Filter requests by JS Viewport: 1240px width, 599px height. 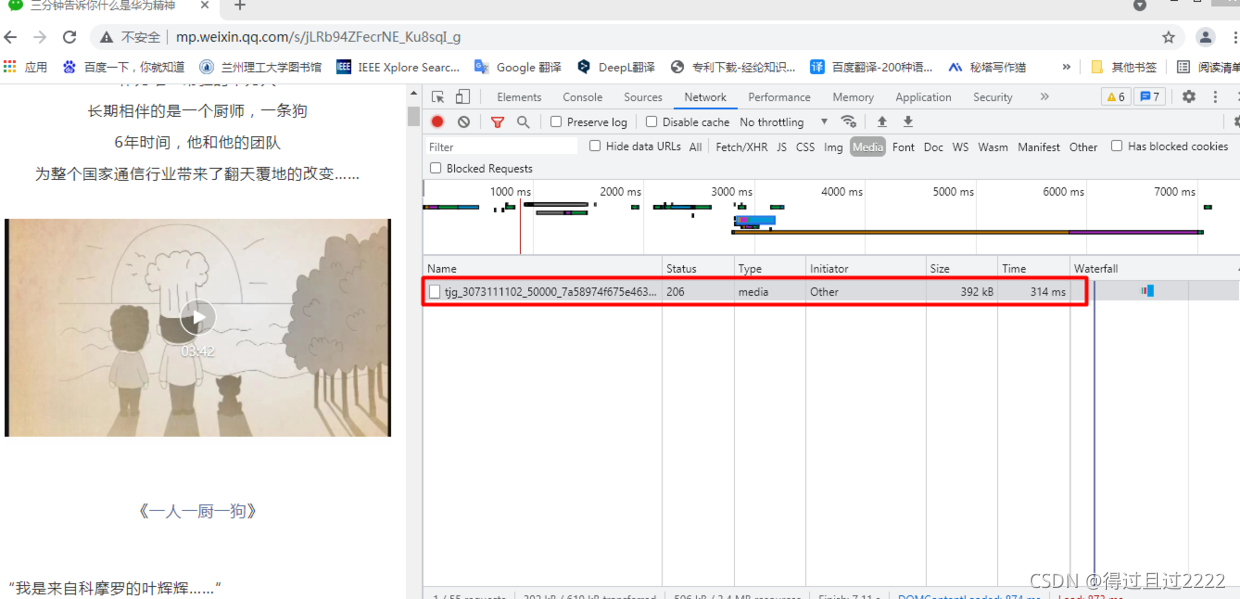(x=782, y=147)
